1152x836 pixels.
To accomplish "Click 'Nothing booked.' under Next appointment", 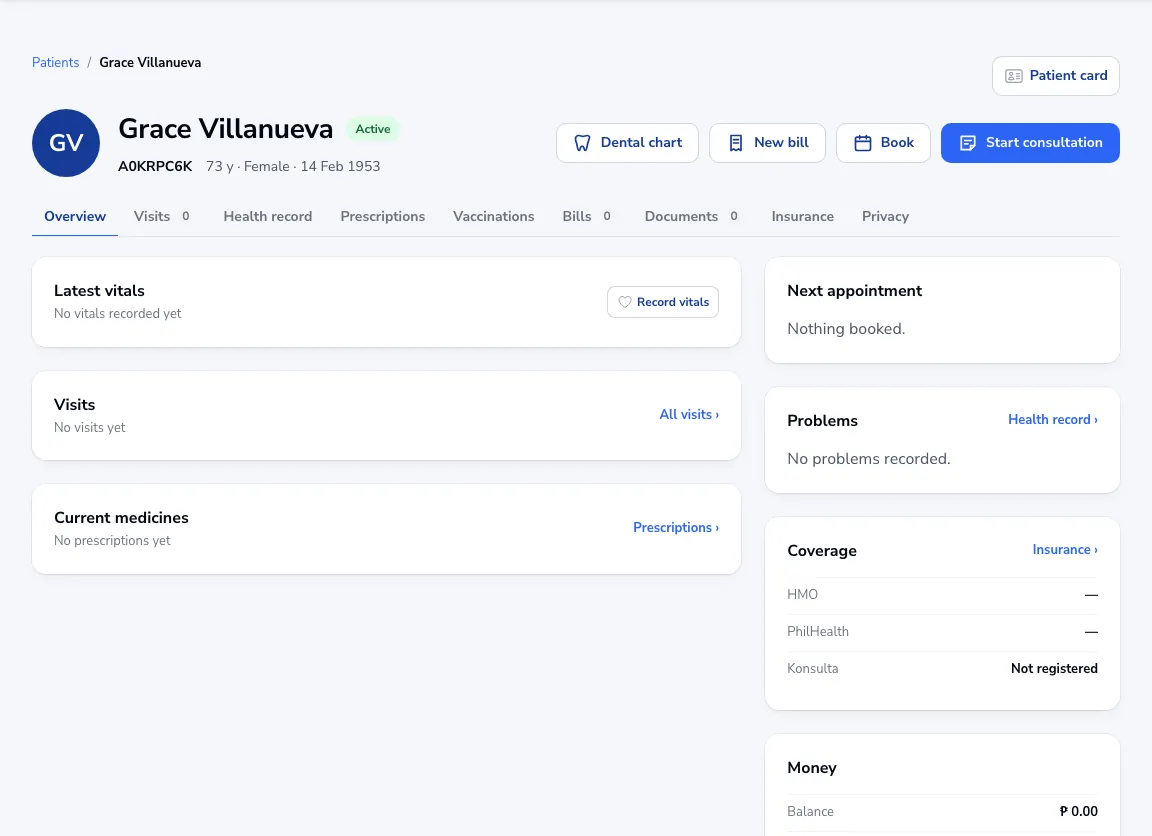I will [x=846, y=328].
